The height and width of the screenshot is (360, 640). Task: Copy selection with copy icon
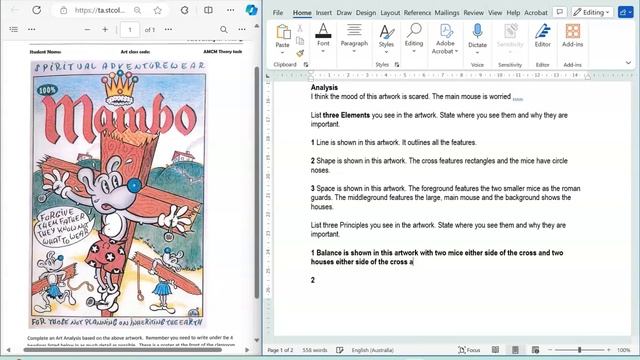(300, 40)
